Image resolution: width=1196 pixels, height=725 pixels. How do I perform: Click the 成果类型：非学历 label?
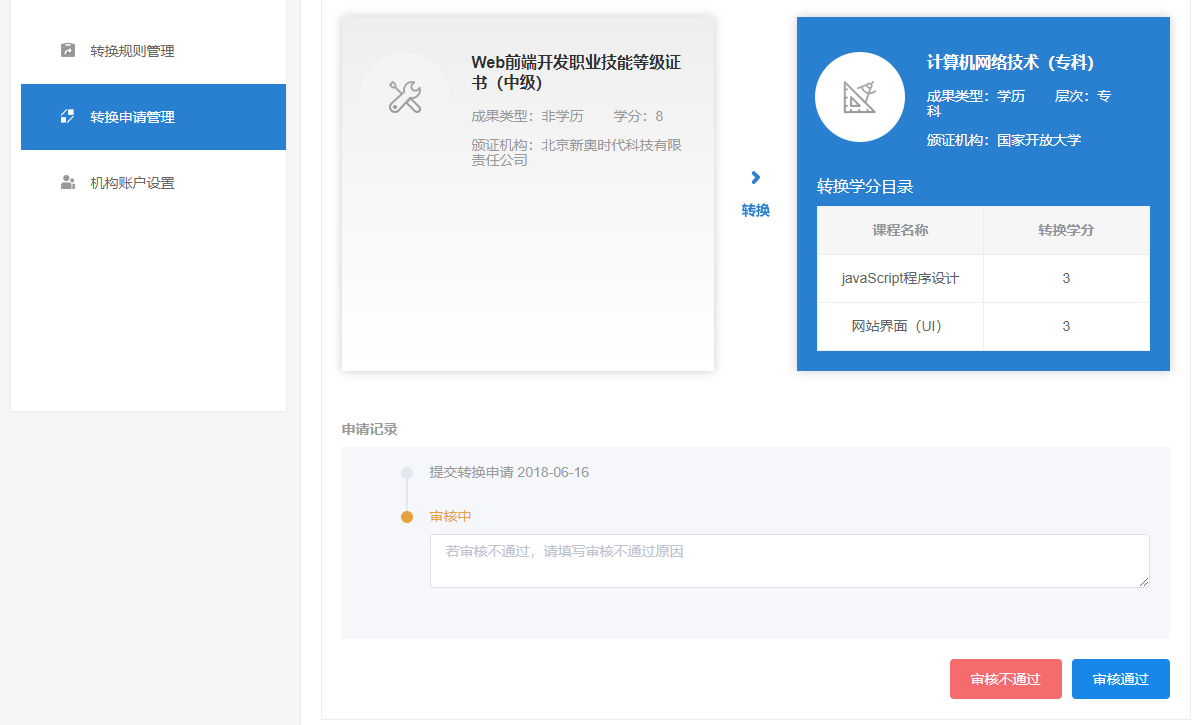[527, 116]
